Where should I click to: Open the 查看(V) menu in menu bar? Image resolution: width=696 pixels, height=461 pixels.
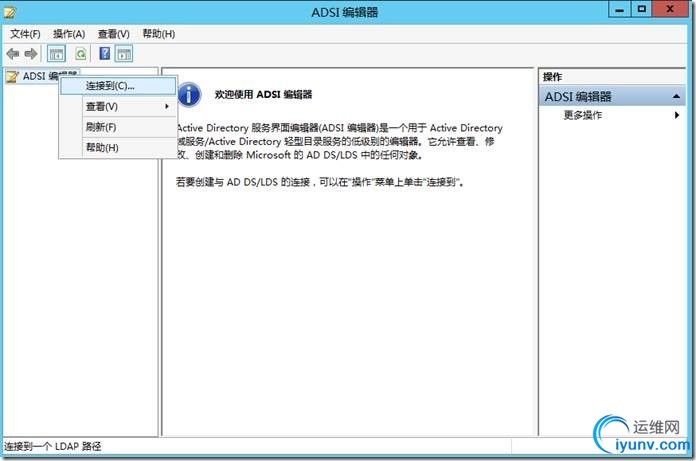point(114,34)
